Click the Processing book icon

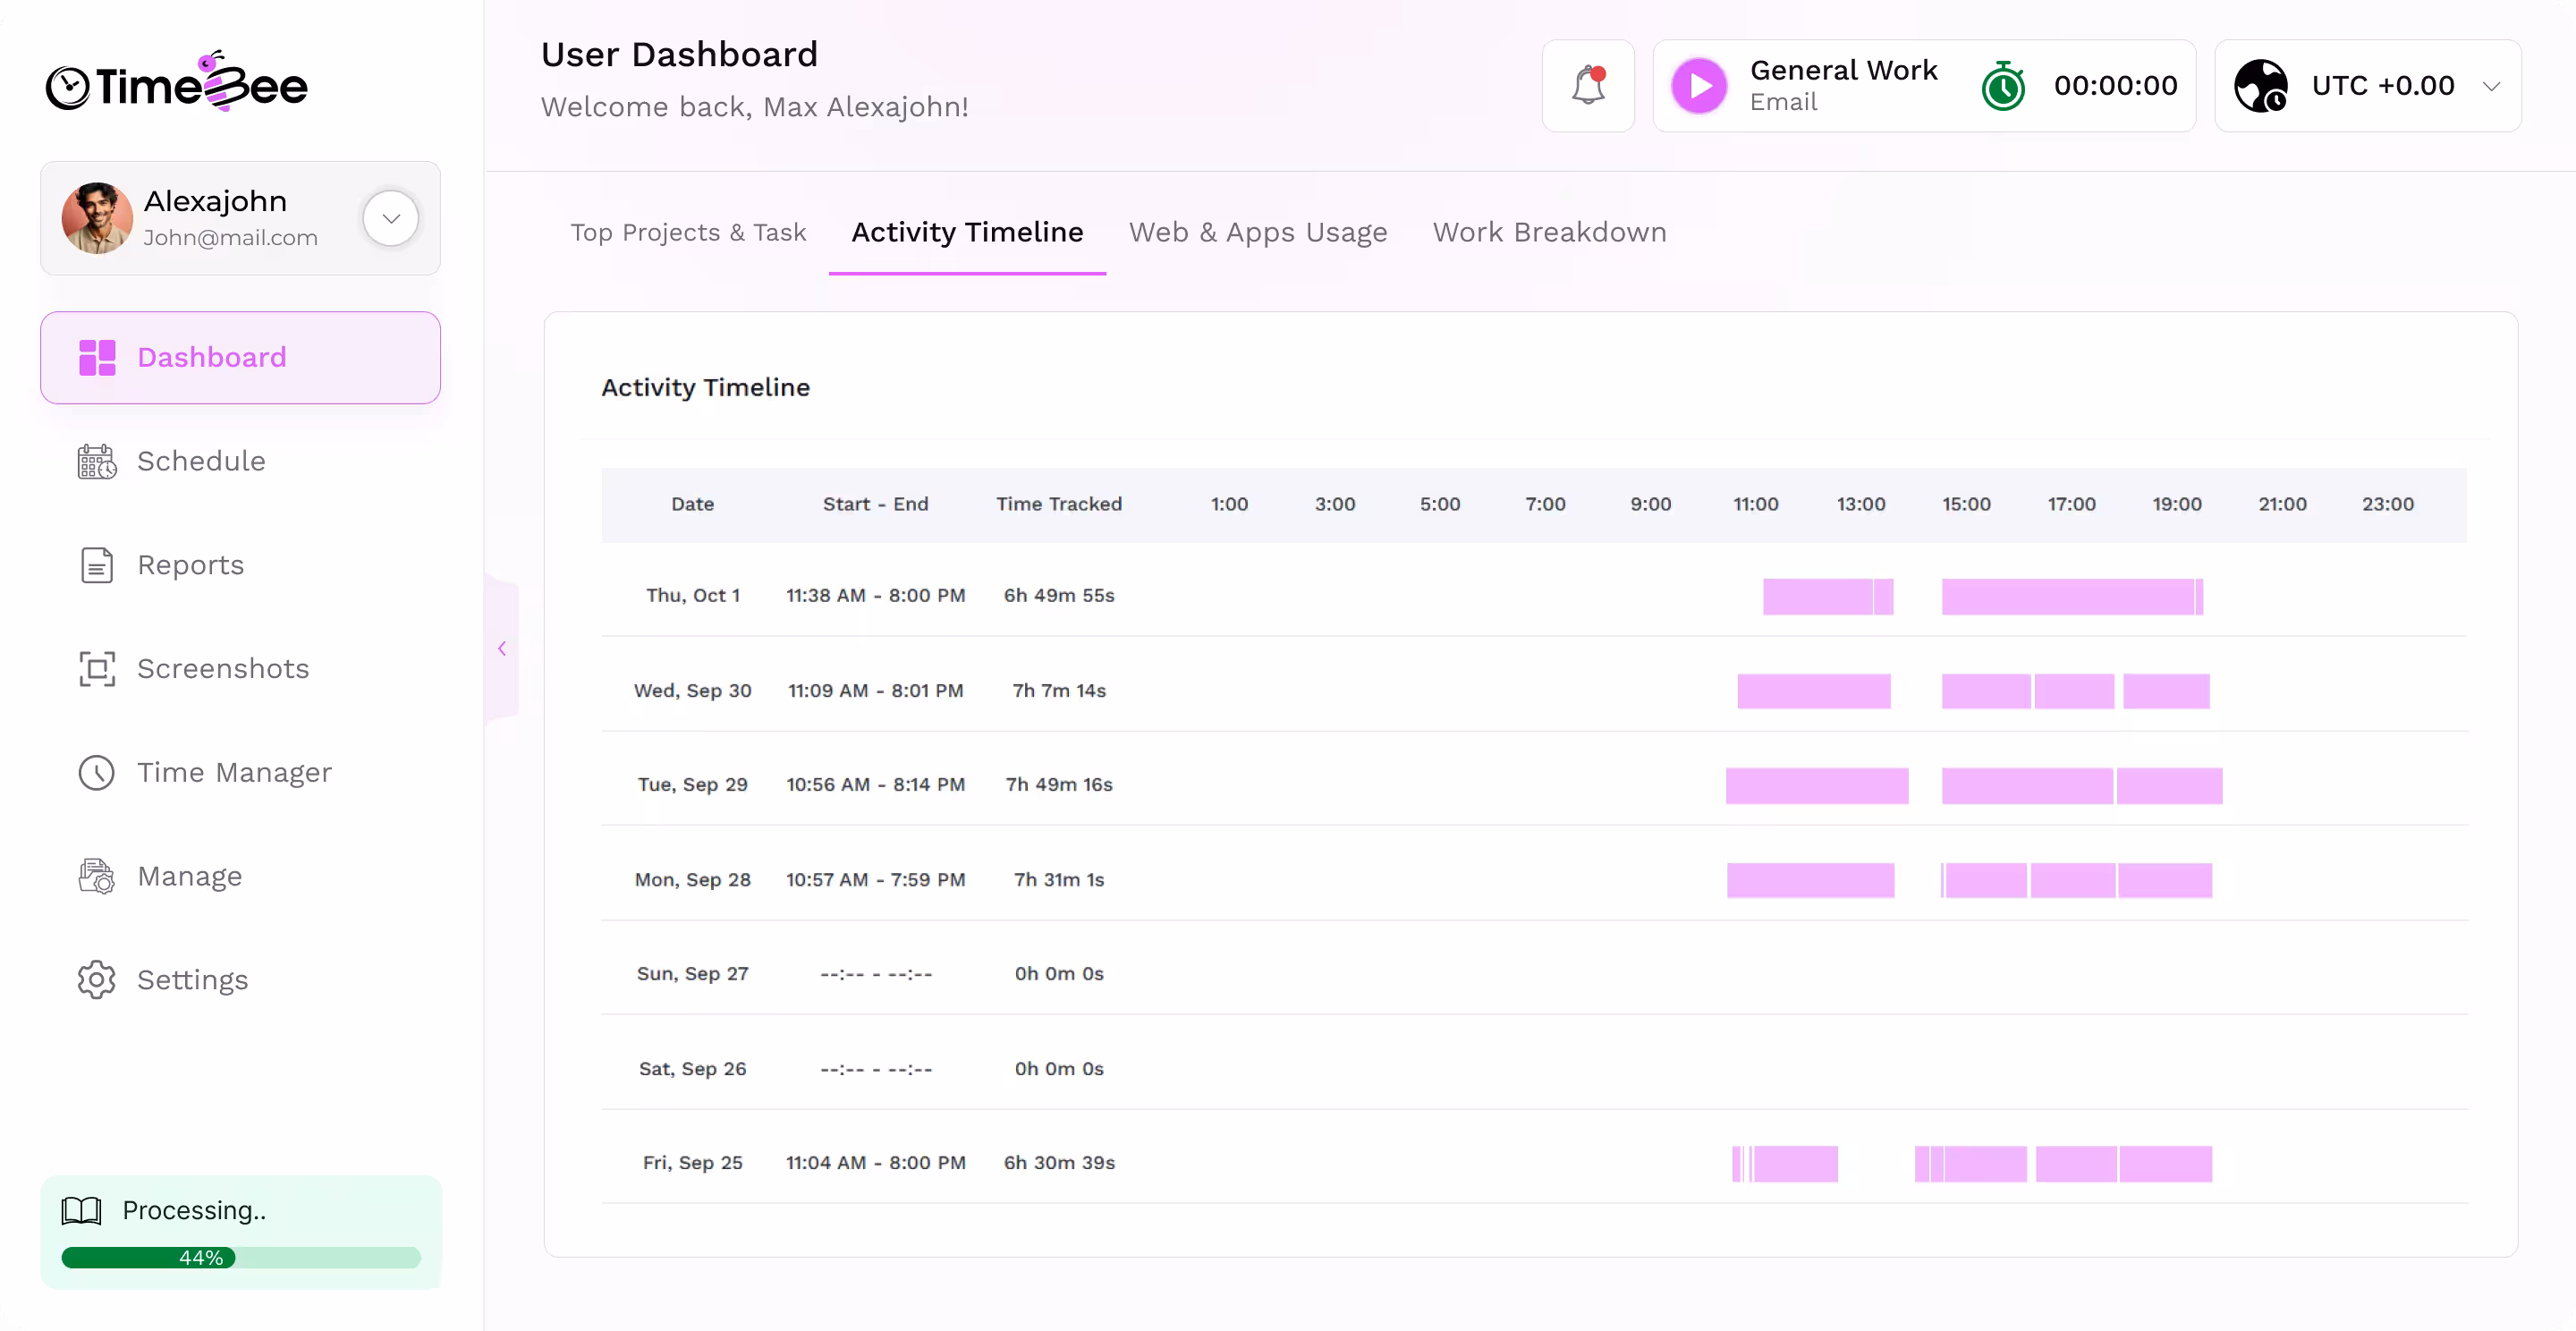81,1211
